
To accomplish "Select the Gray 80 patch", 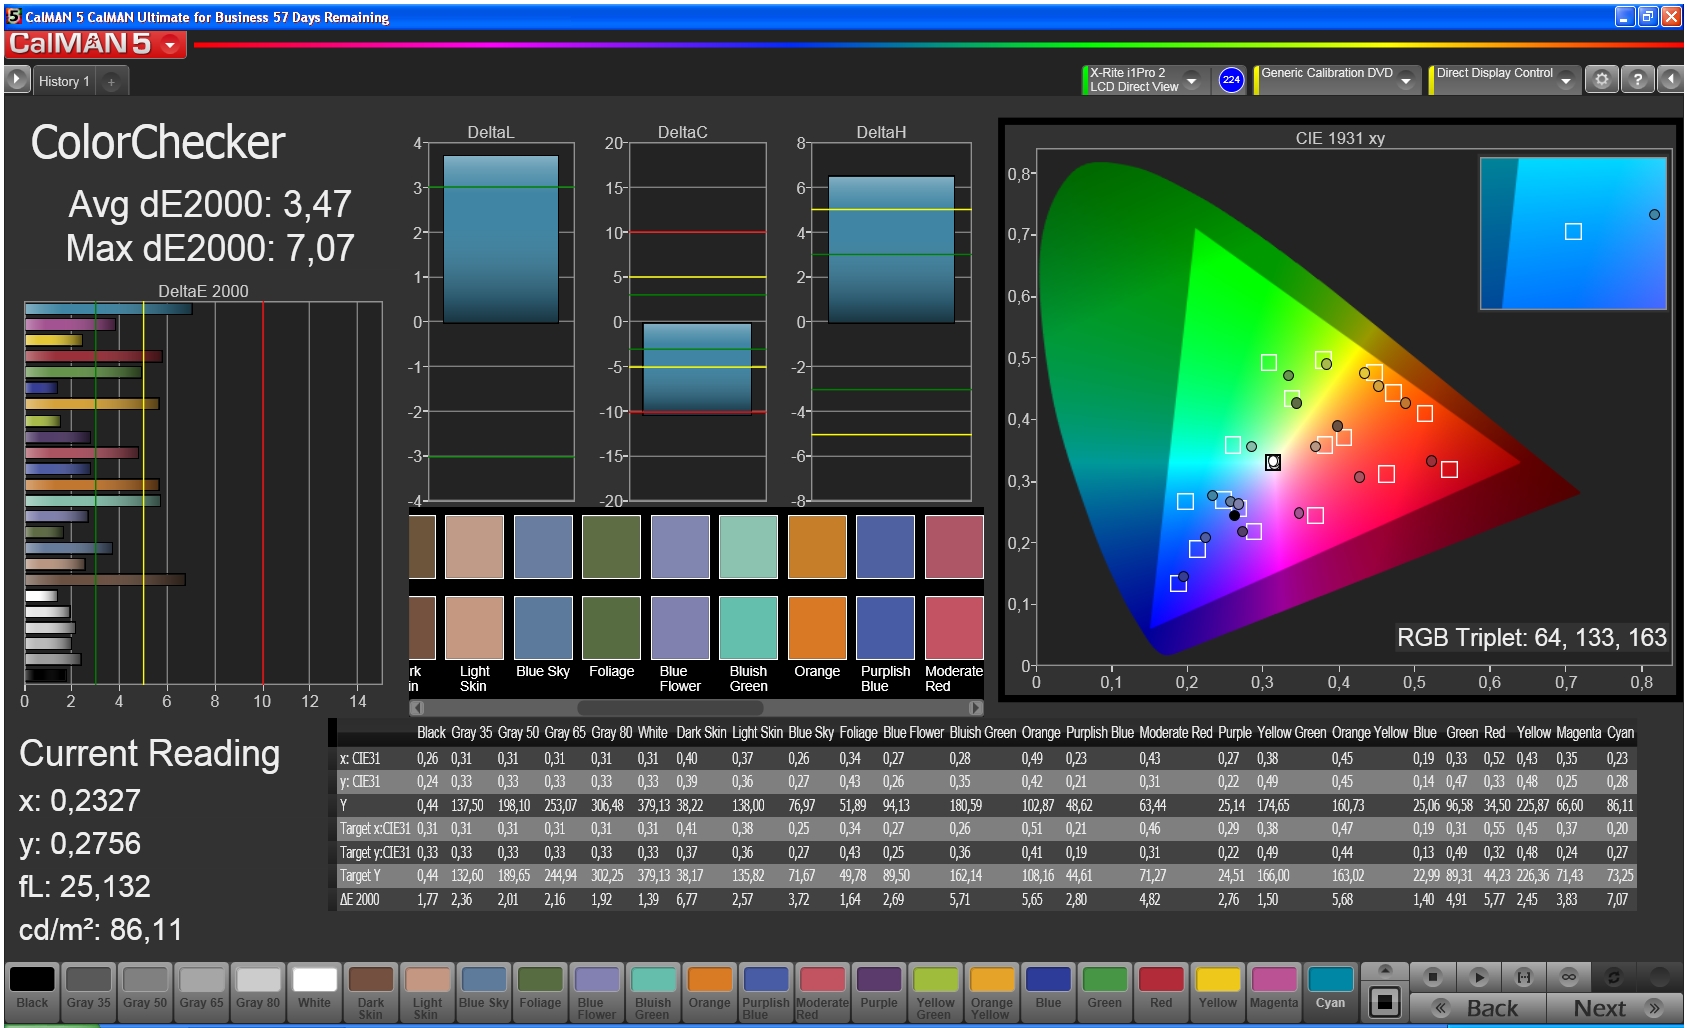I will click(258, 990).
